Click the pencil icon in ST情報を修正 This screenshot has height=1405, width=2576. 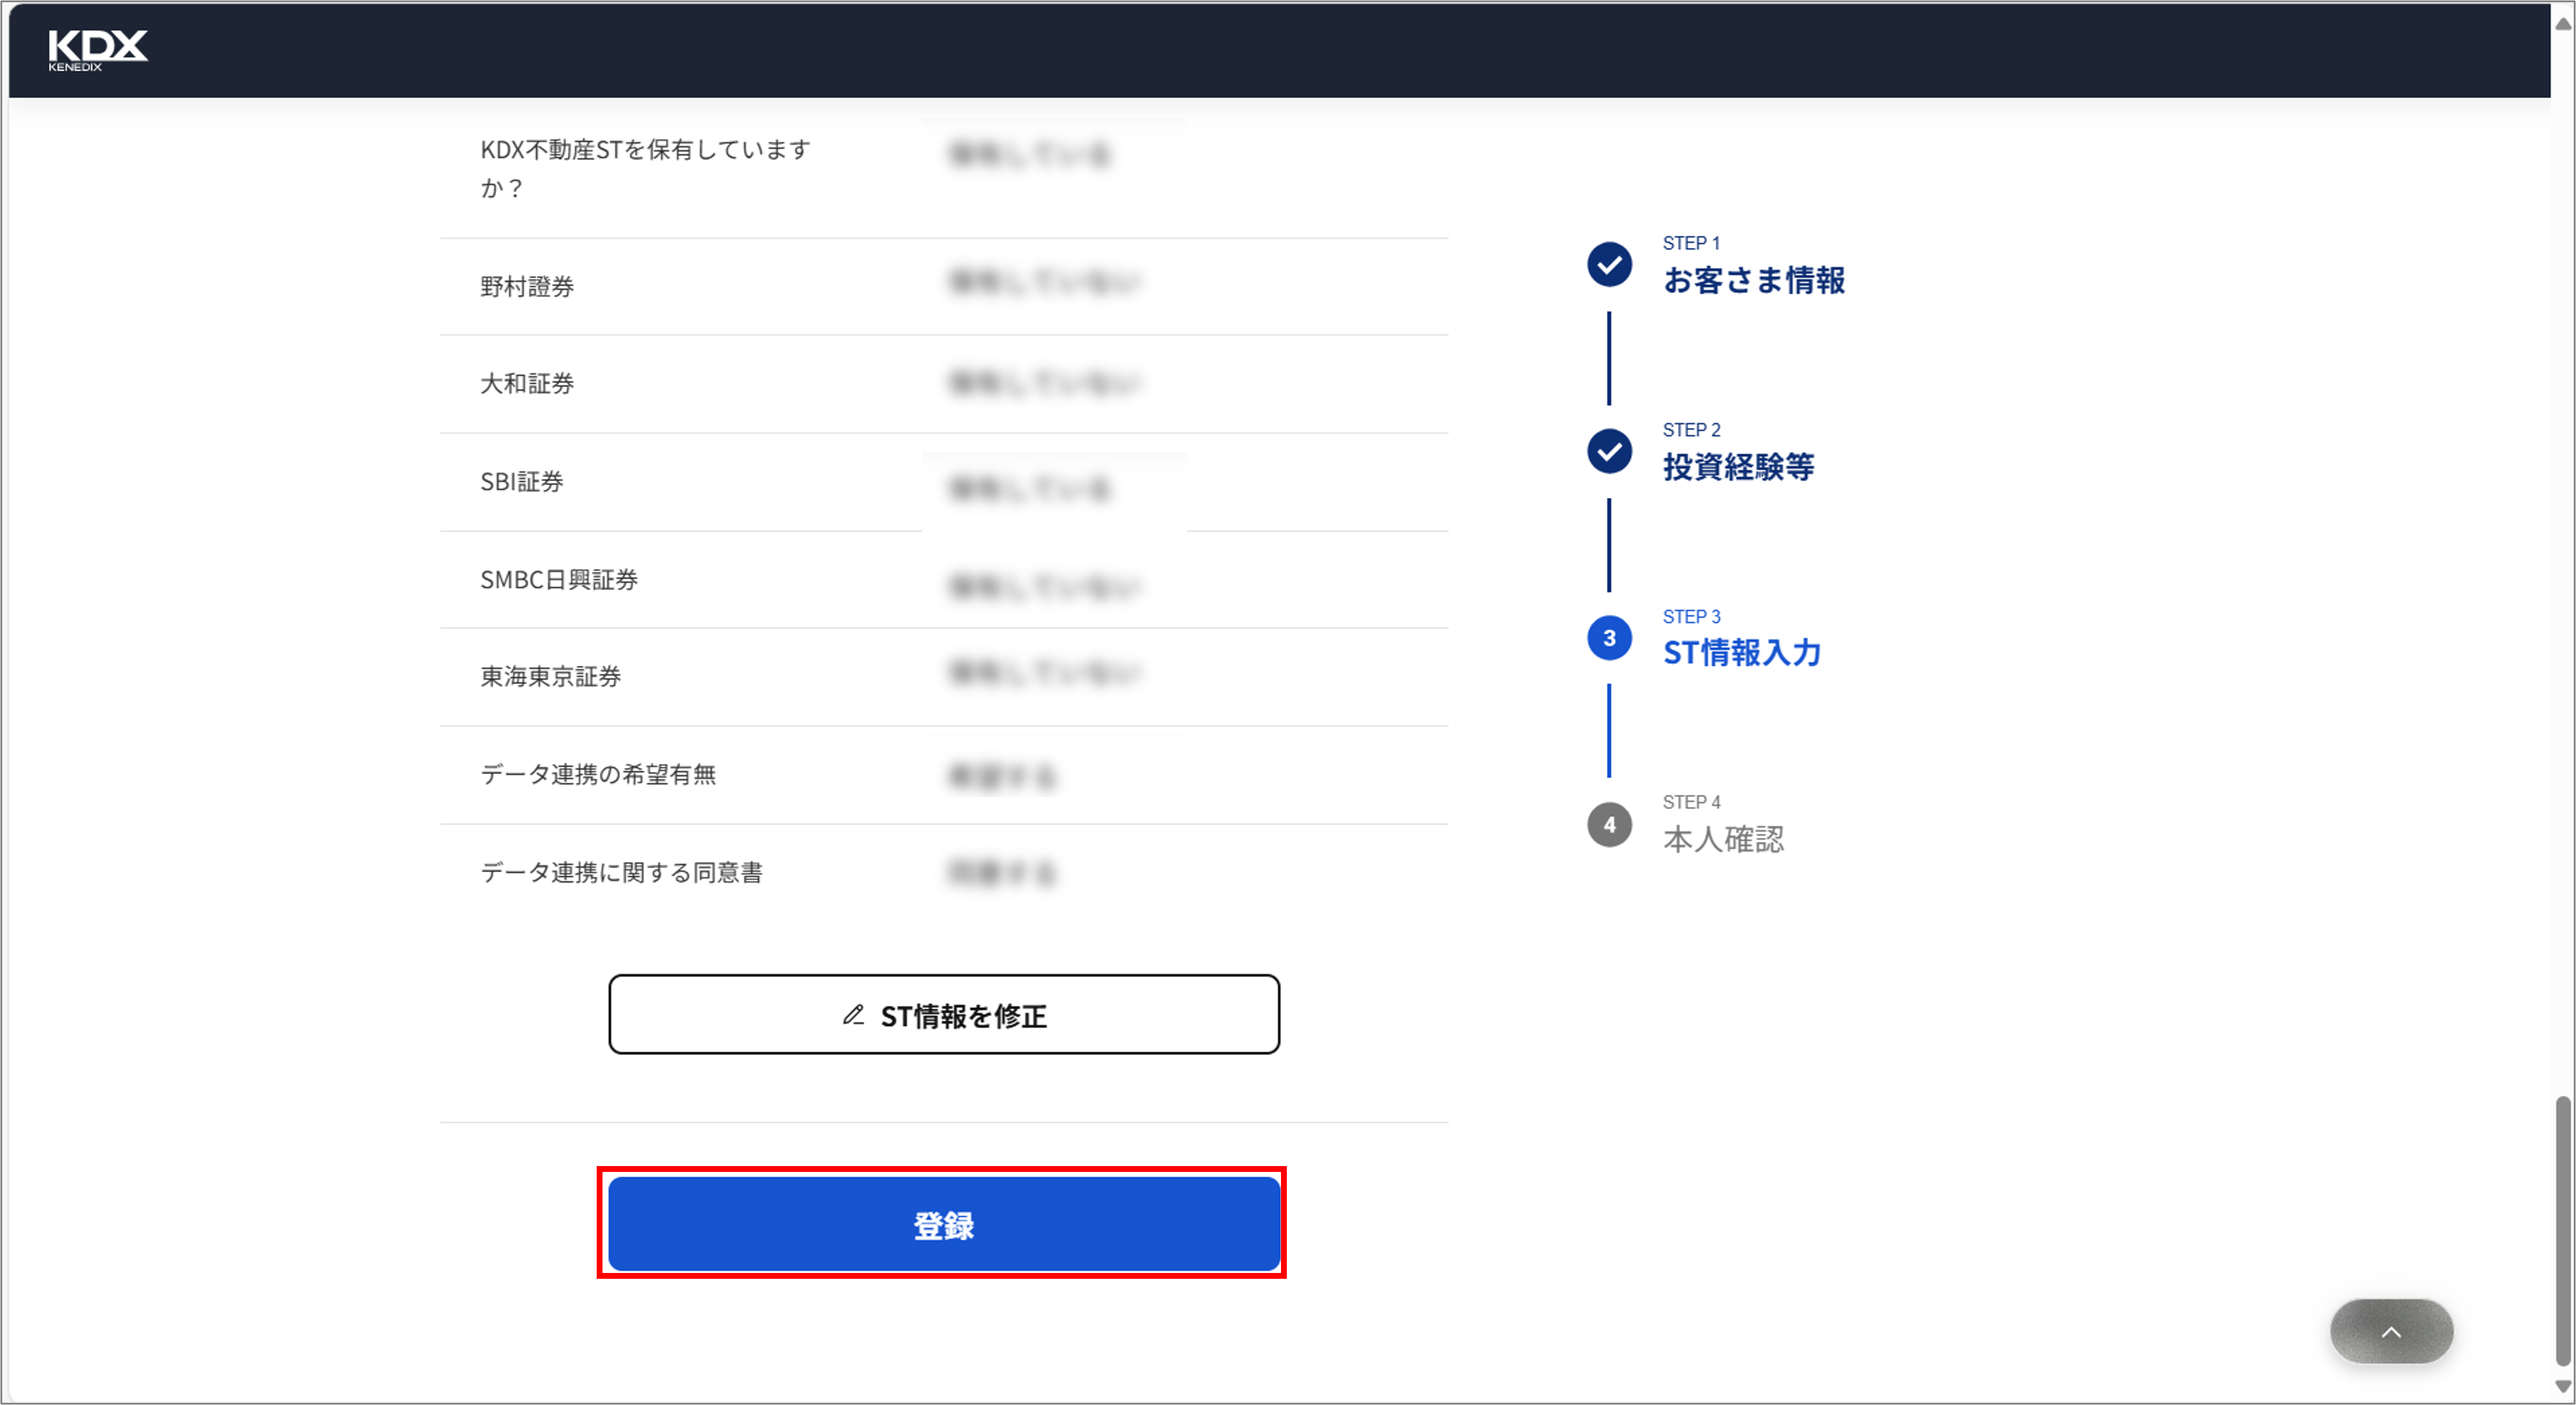(852, 1015)
